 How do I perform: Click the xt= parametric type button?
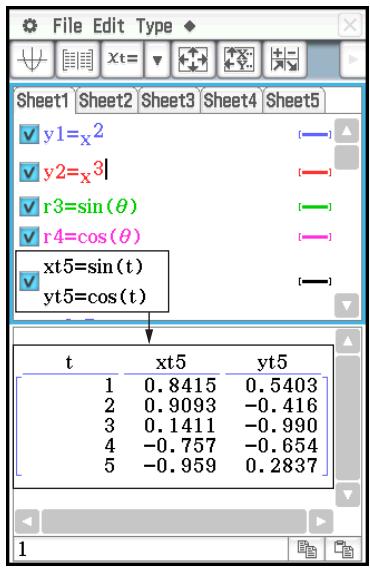[x=122, y=59]
